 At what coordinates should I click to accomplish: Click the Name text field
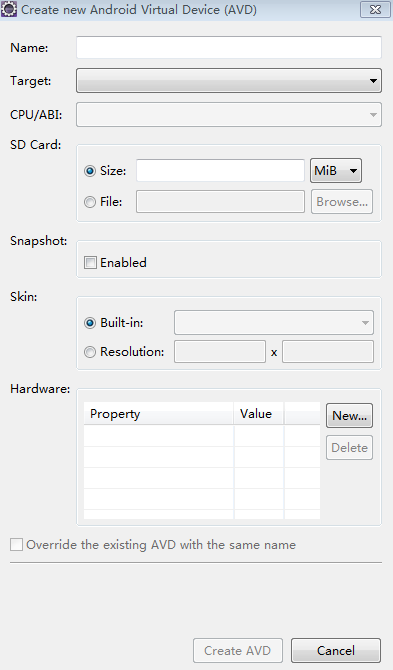point(229,47)
